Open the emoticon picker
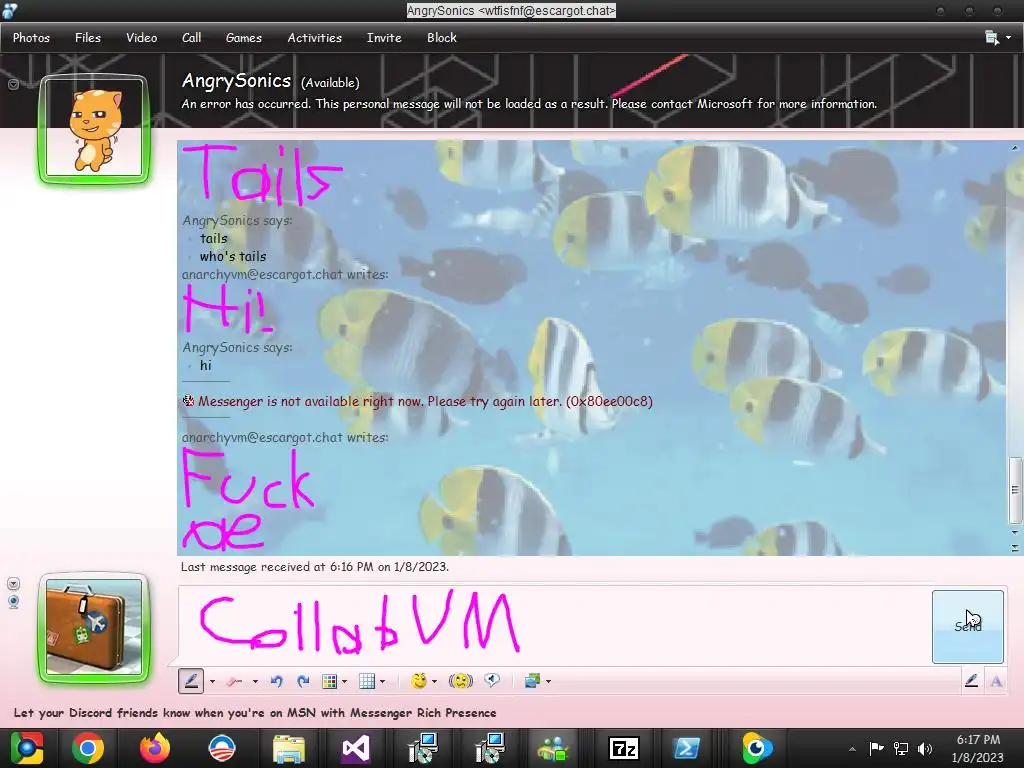The width and height of the screenshot is (1024, 768). pos(419,681)
